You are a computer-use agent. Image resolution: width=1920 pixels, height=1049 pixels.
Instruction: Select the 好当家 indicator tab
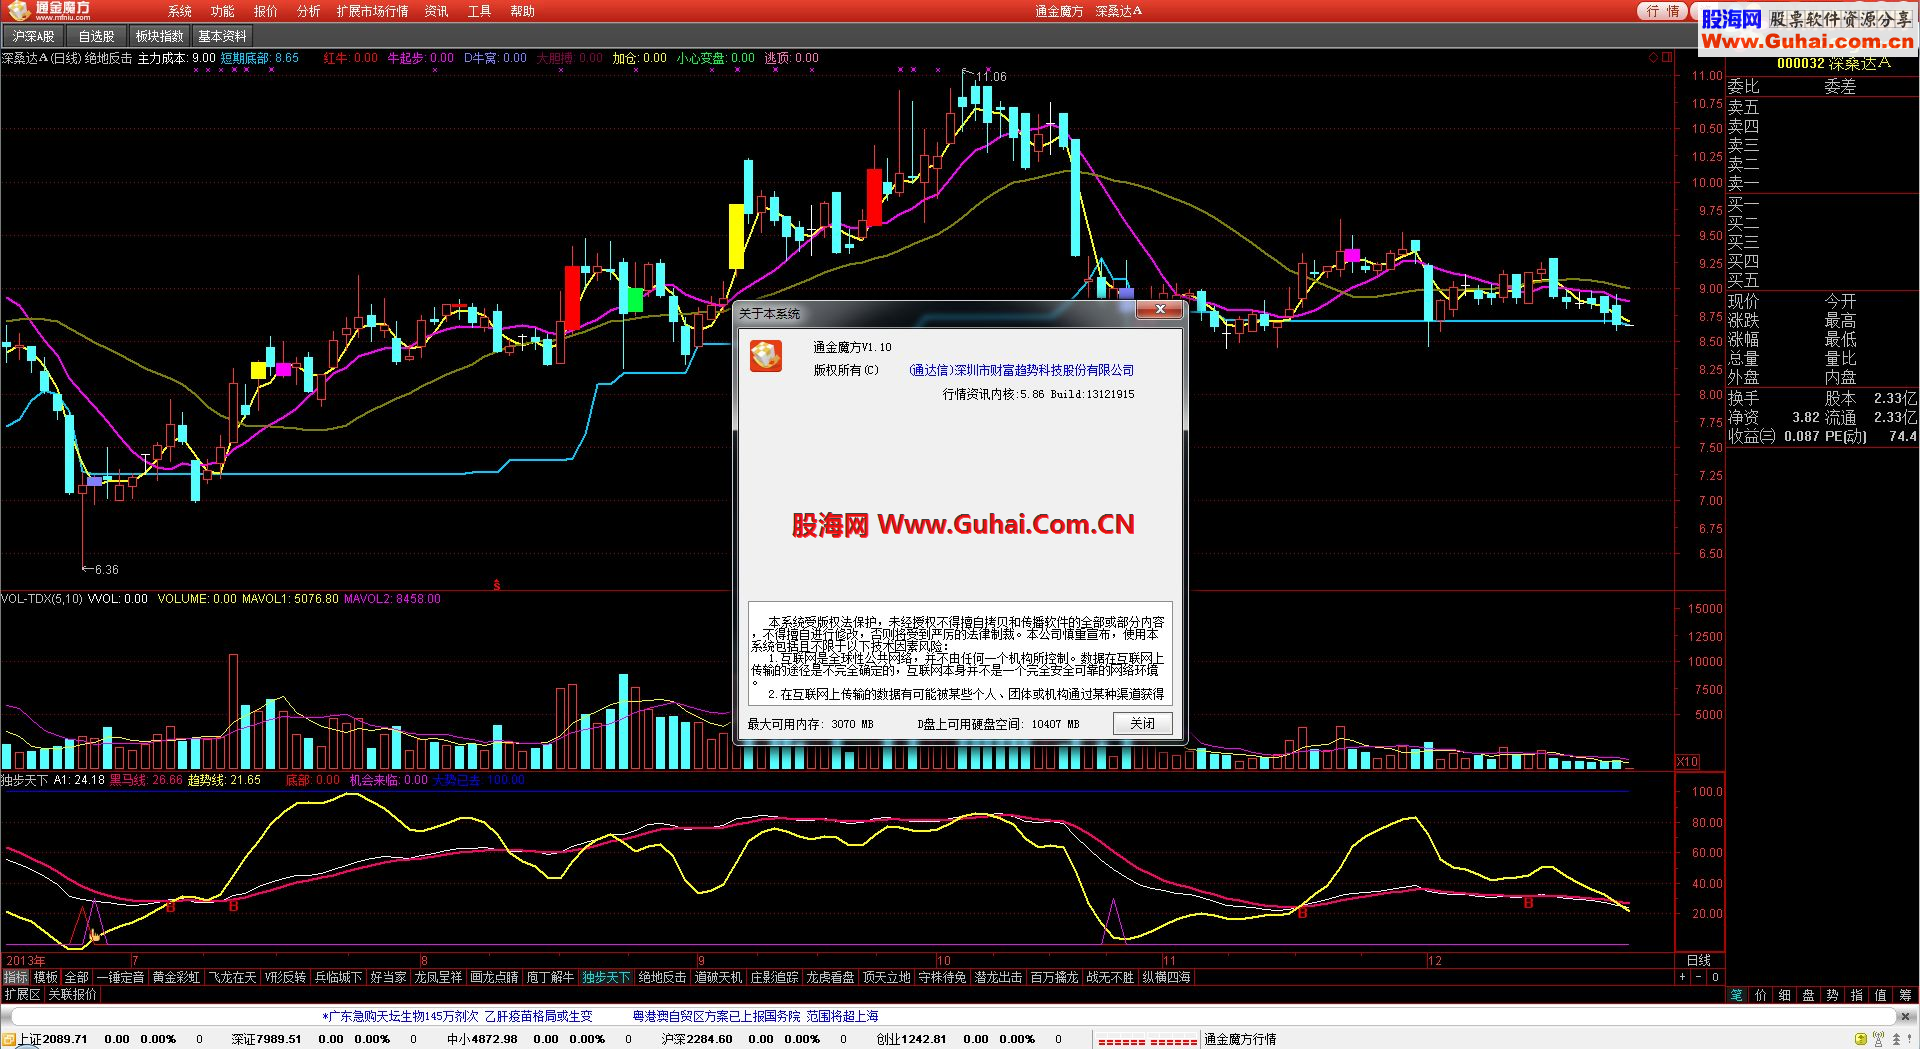(388, 977)
